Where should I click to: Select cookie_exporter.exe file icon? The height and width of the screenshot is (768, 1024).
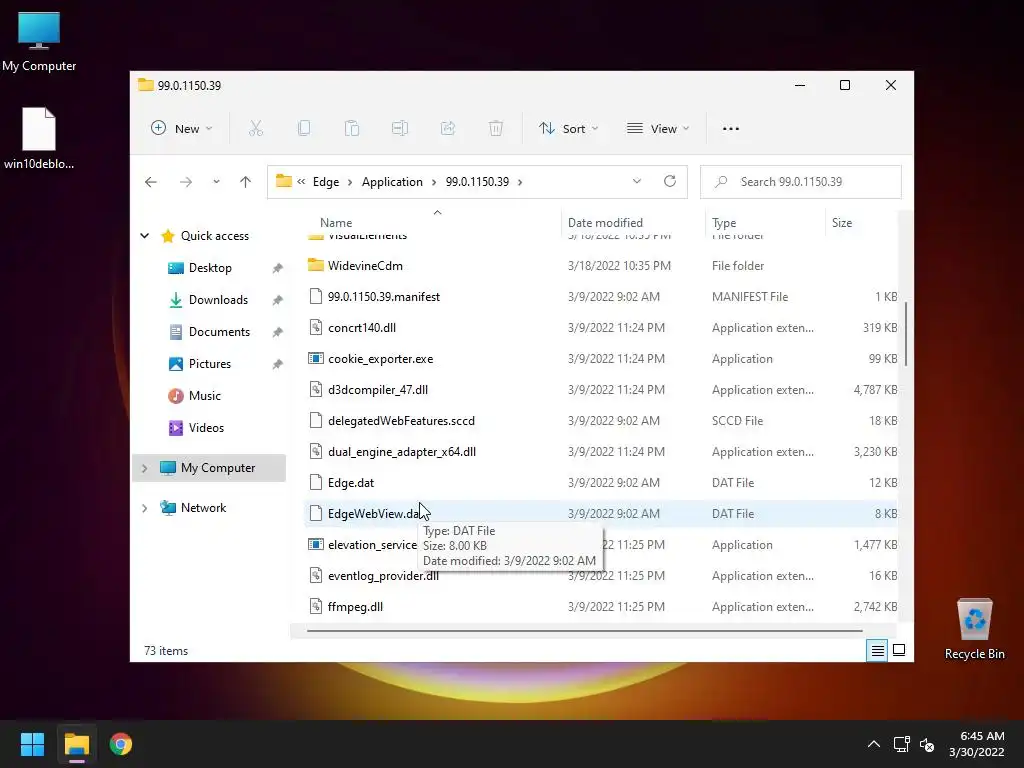(x=316, y=359)
